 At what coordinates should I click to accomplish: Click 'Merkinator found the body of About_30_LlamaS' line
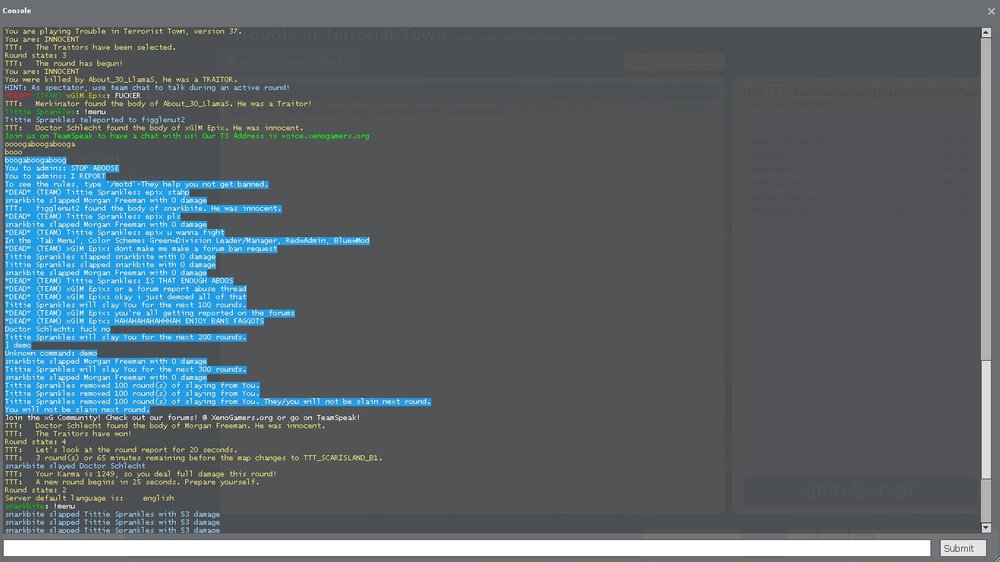click(x=158, y=103)
